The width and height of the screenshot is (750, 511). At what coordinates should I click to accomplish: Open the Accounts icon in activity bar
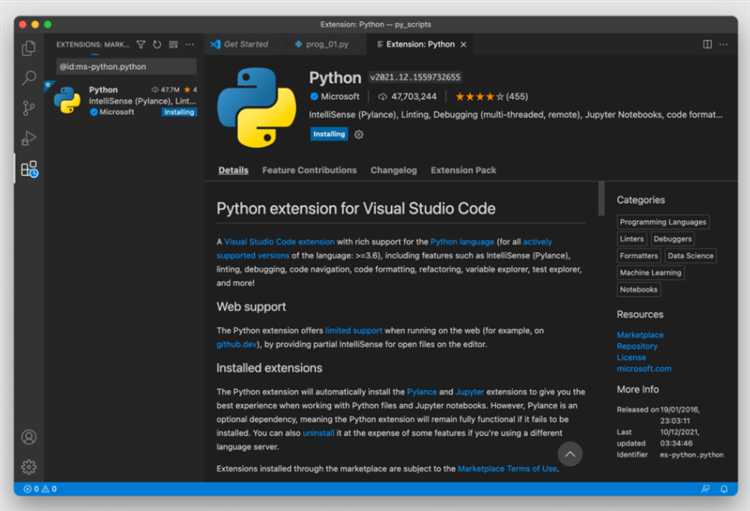click(x=29, y=437)
